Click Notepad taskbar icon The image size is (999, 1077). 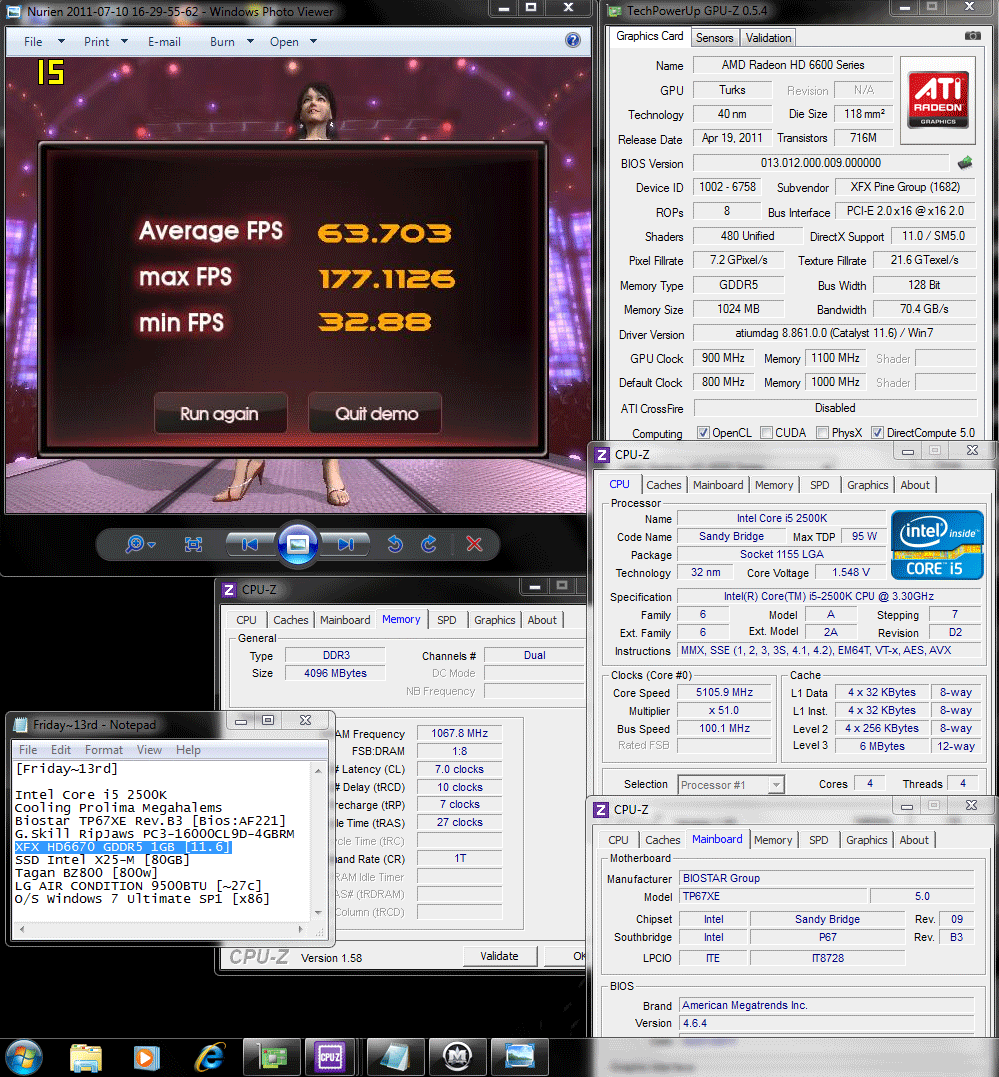tap(396, 1057)
